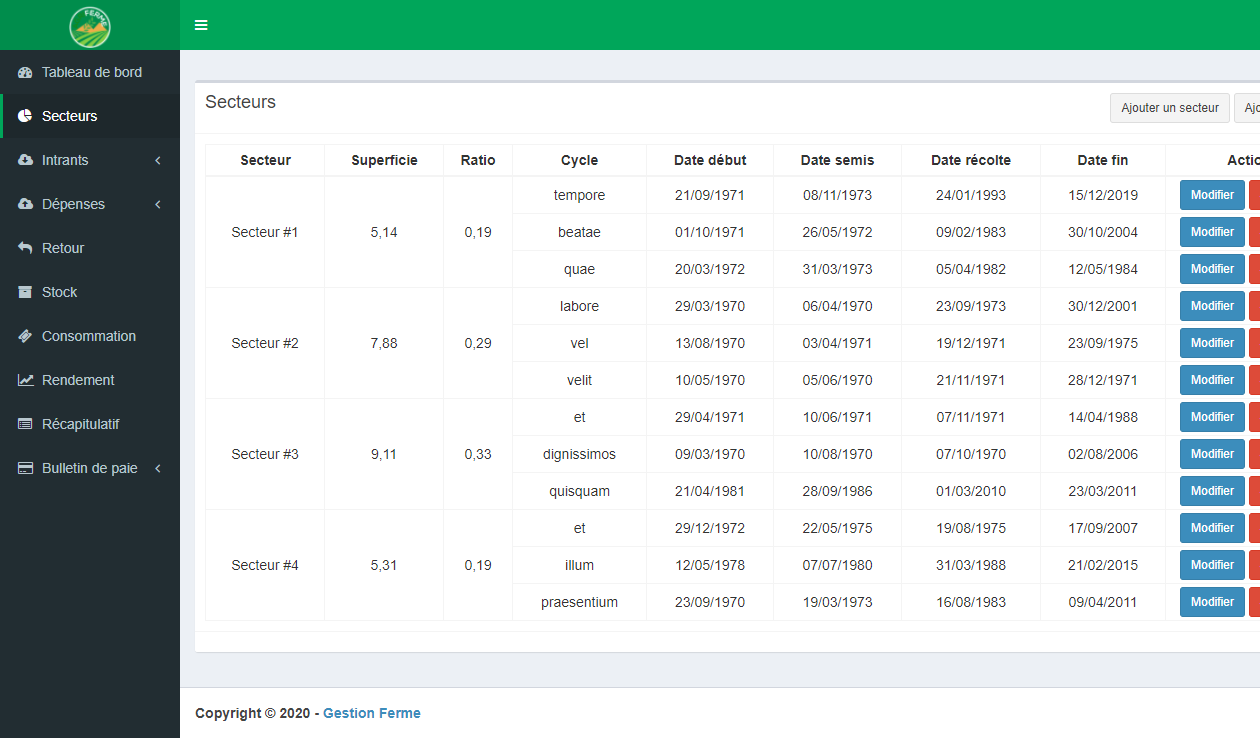The image size is (1260, 738).
Task: Click the Intrants cloud icon
Action: [25, 160]
